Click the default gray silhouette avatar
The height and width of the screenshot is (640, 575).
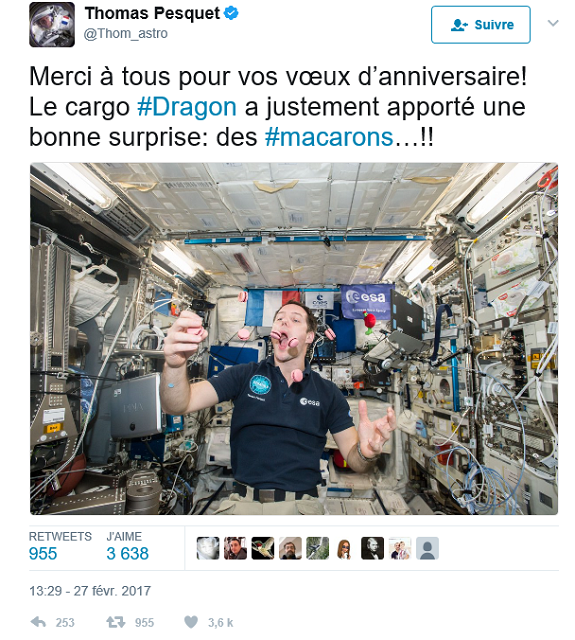427,548
